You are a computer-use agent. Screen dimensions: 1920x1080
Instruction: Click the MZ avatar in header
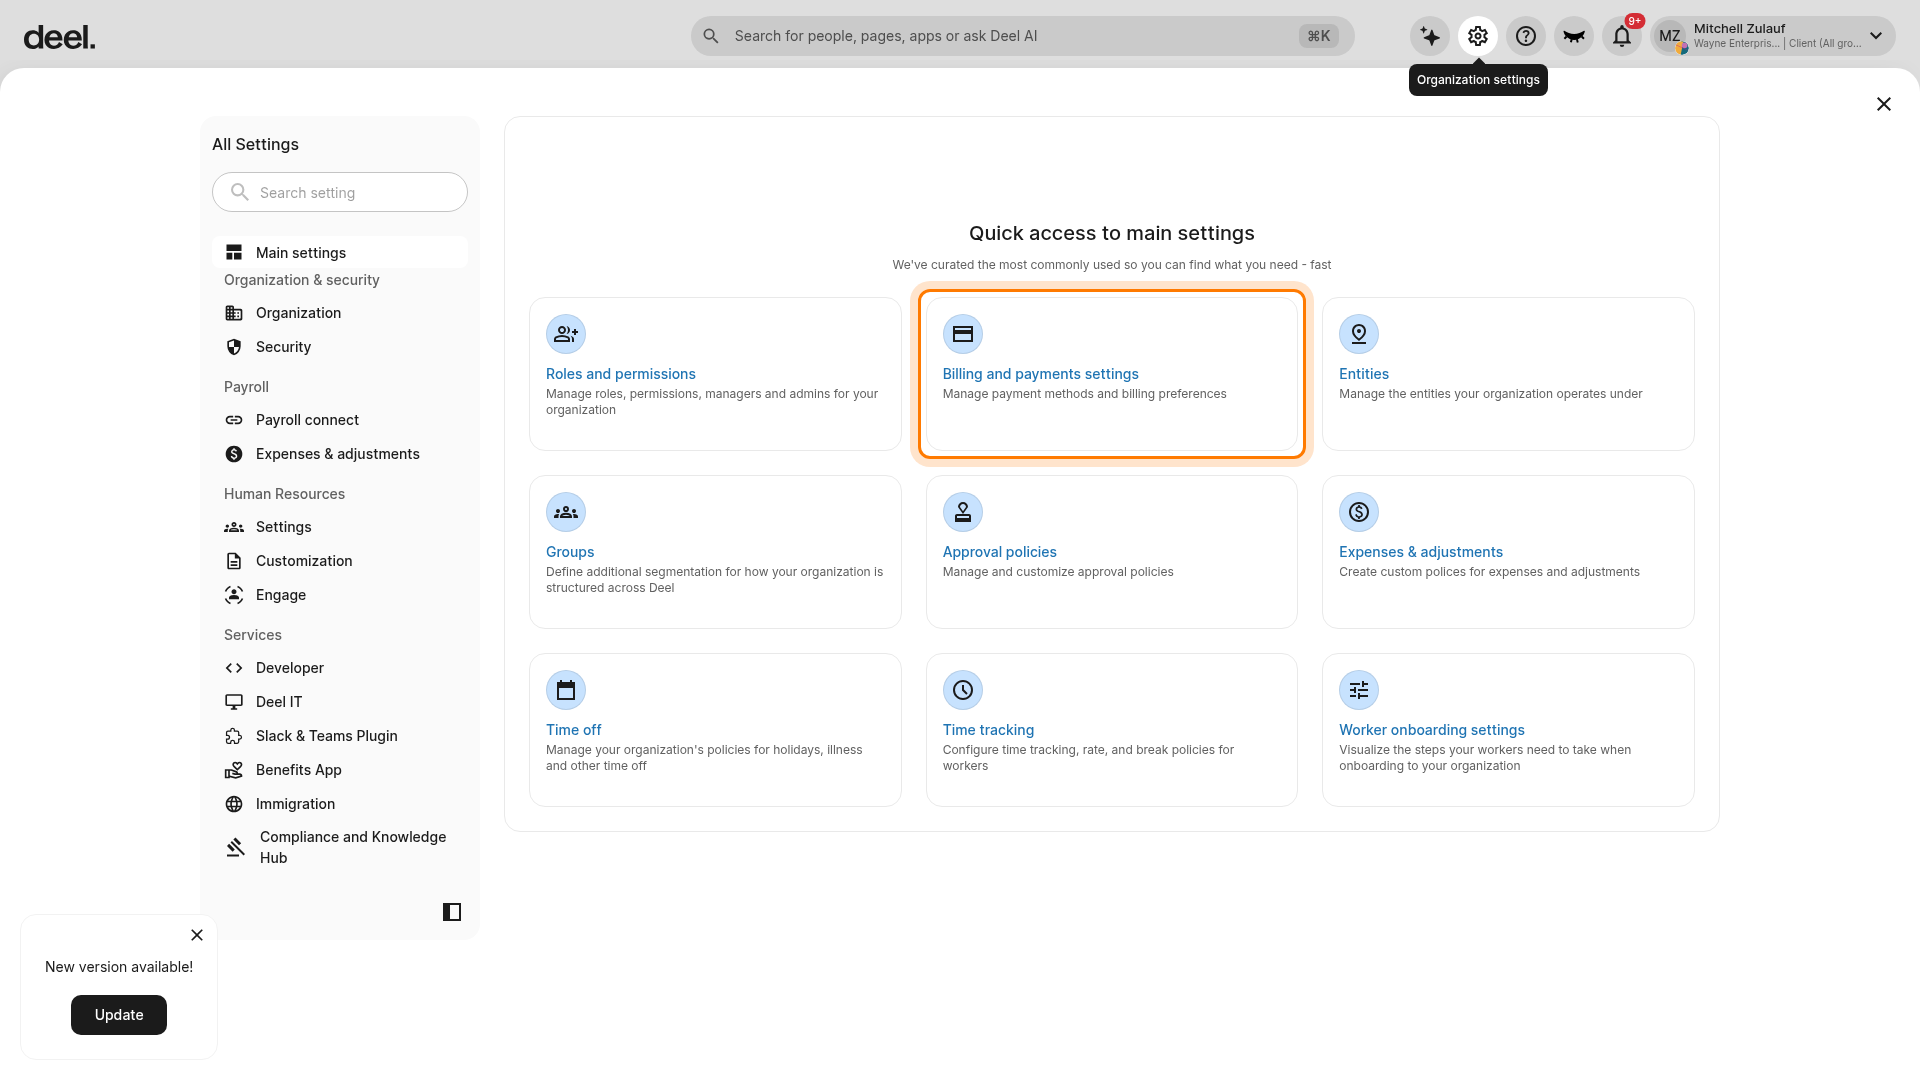(x=1671, y=37)
